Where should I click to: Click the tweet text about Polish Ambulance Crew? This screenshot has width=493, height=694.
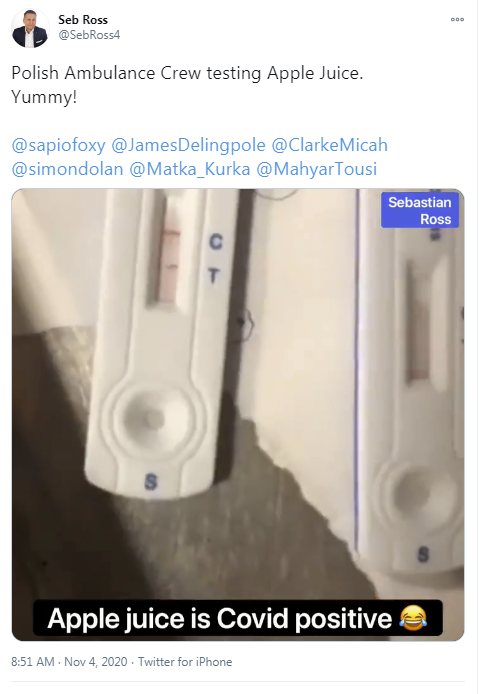(187, 85)
